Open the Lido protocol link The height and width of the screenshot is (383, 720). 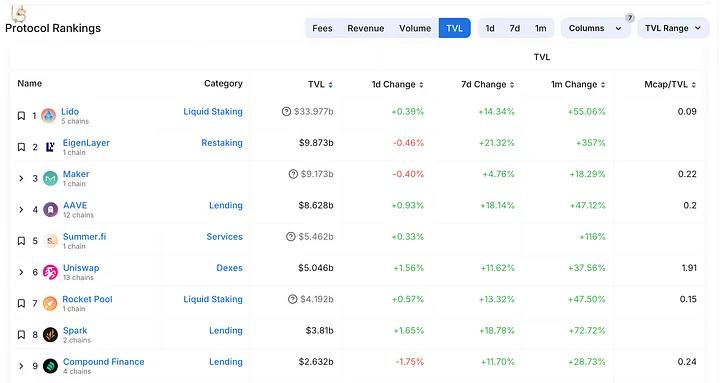click(x=70, y=112)
